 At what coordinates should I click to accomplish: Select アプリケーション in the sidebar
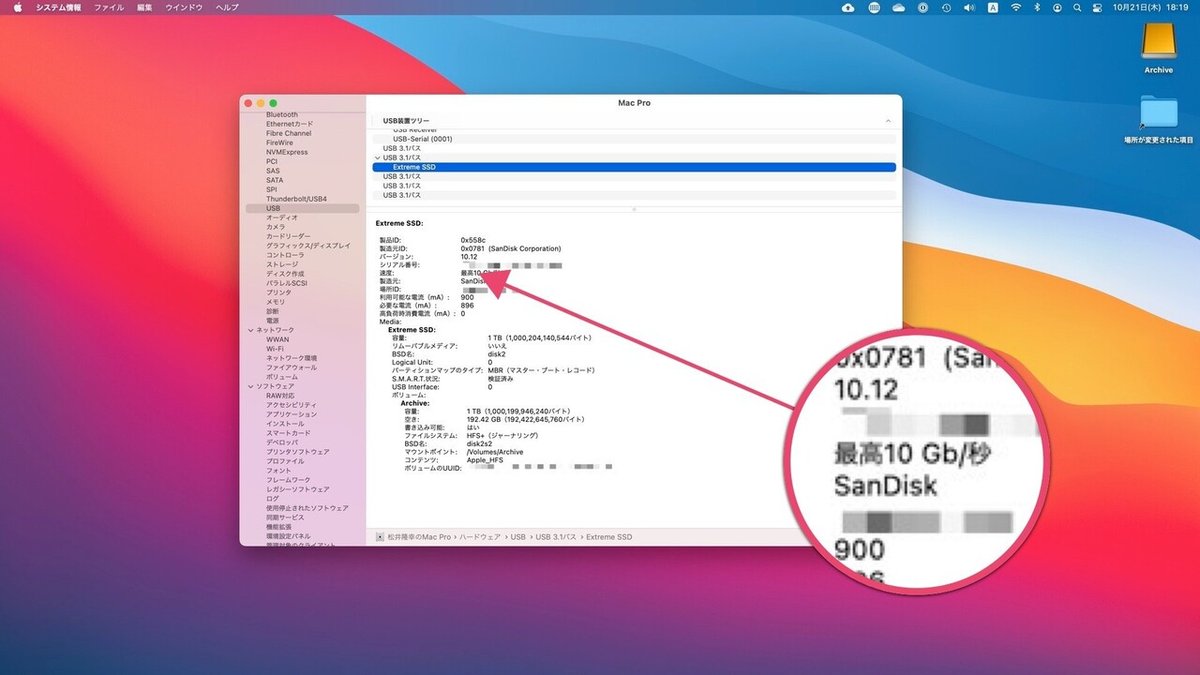click(x=291, y=414)
